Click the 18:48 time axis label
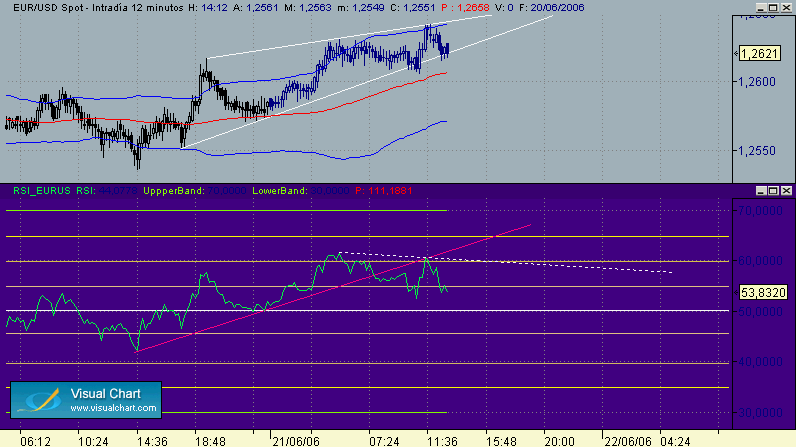The image size is (796, 447). (x=210, y=441)
